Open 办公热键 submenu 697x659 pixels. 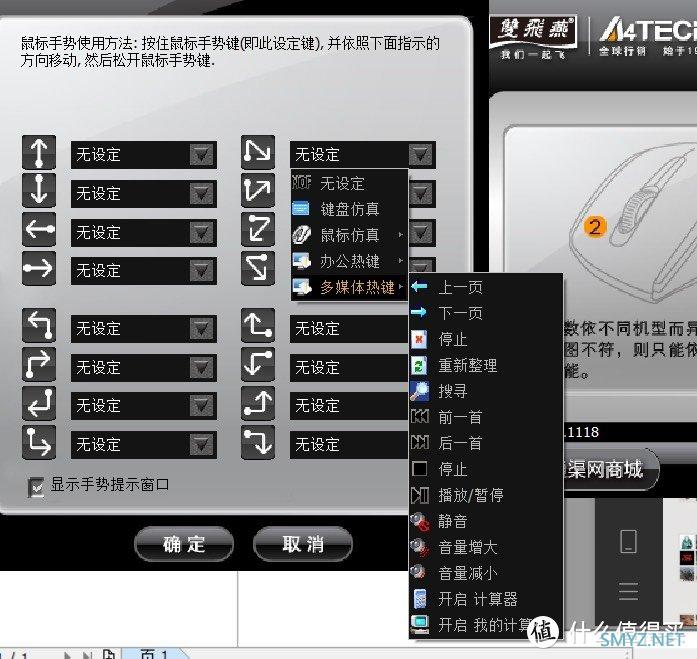pyautogui.click(x=349, y=261)
